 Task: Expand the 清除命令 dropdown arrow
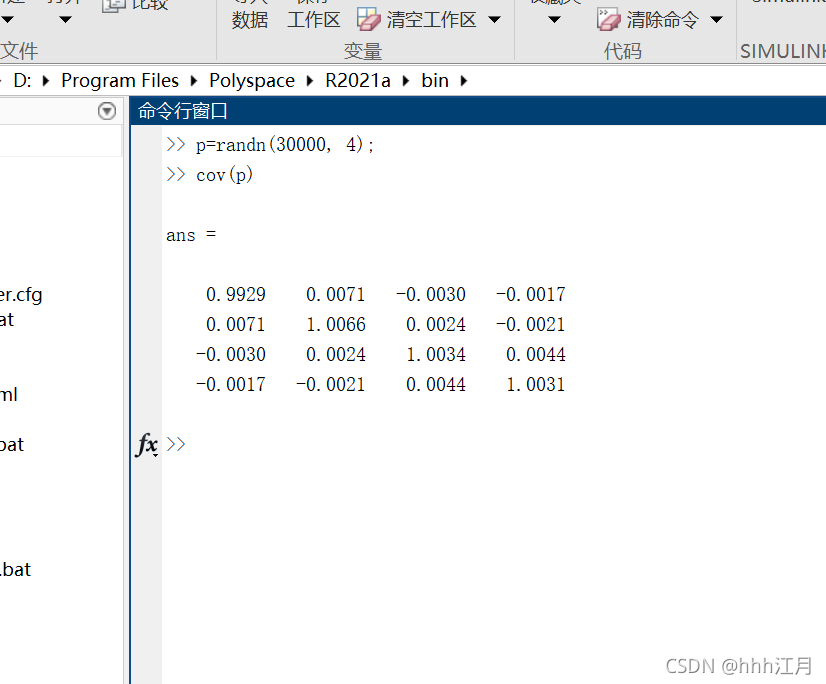716,20
